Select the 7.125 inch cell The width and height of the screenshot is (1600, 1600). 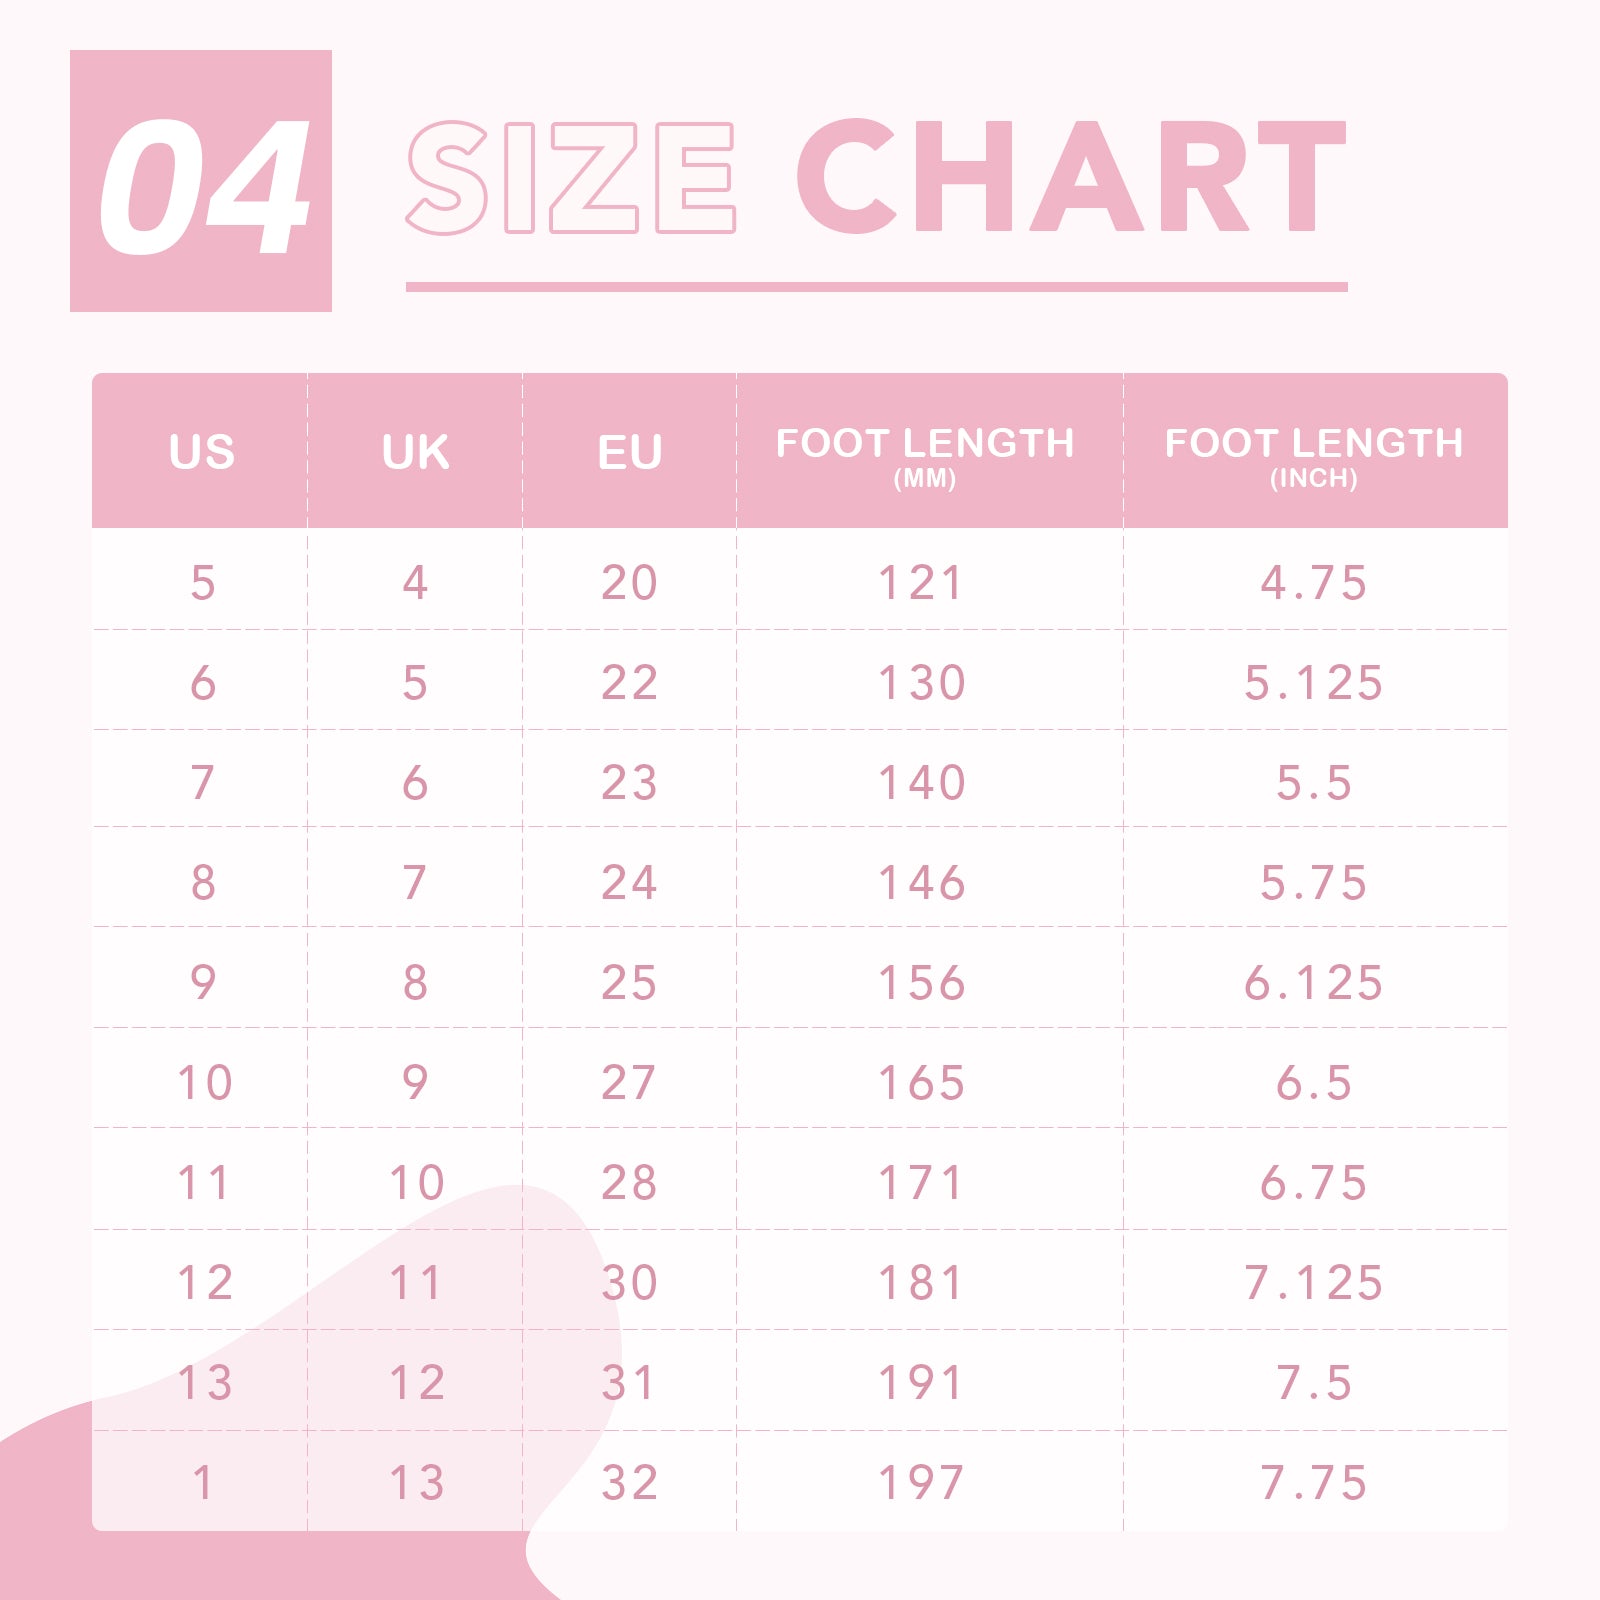[1314, 1282]
